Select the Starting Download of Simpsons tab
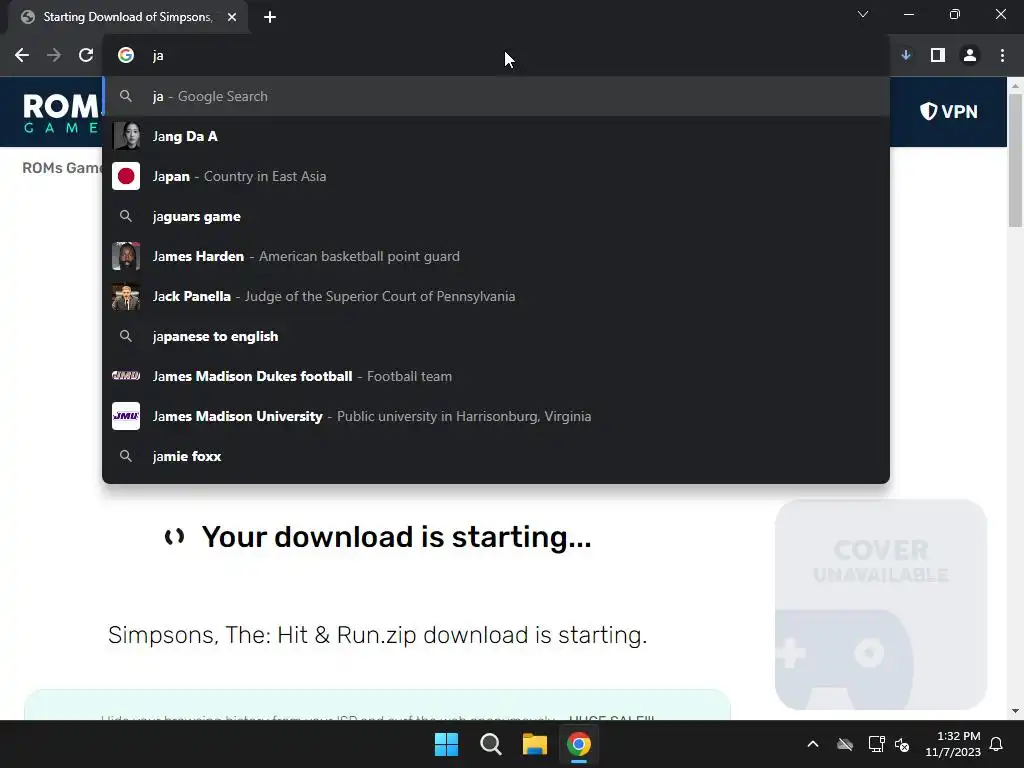 click(x=127, y=17)
